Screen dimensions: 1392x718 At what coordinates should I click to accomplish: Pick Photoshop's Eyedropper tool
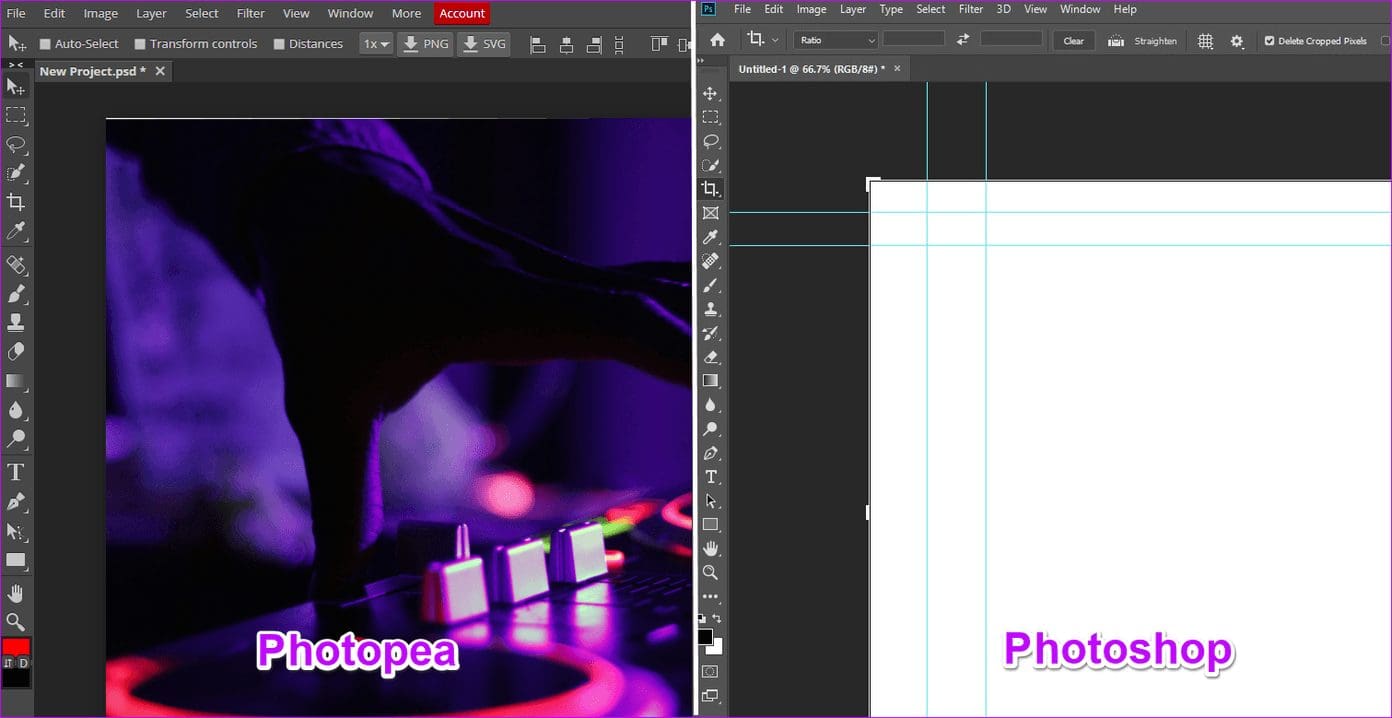tap(710, 237)
